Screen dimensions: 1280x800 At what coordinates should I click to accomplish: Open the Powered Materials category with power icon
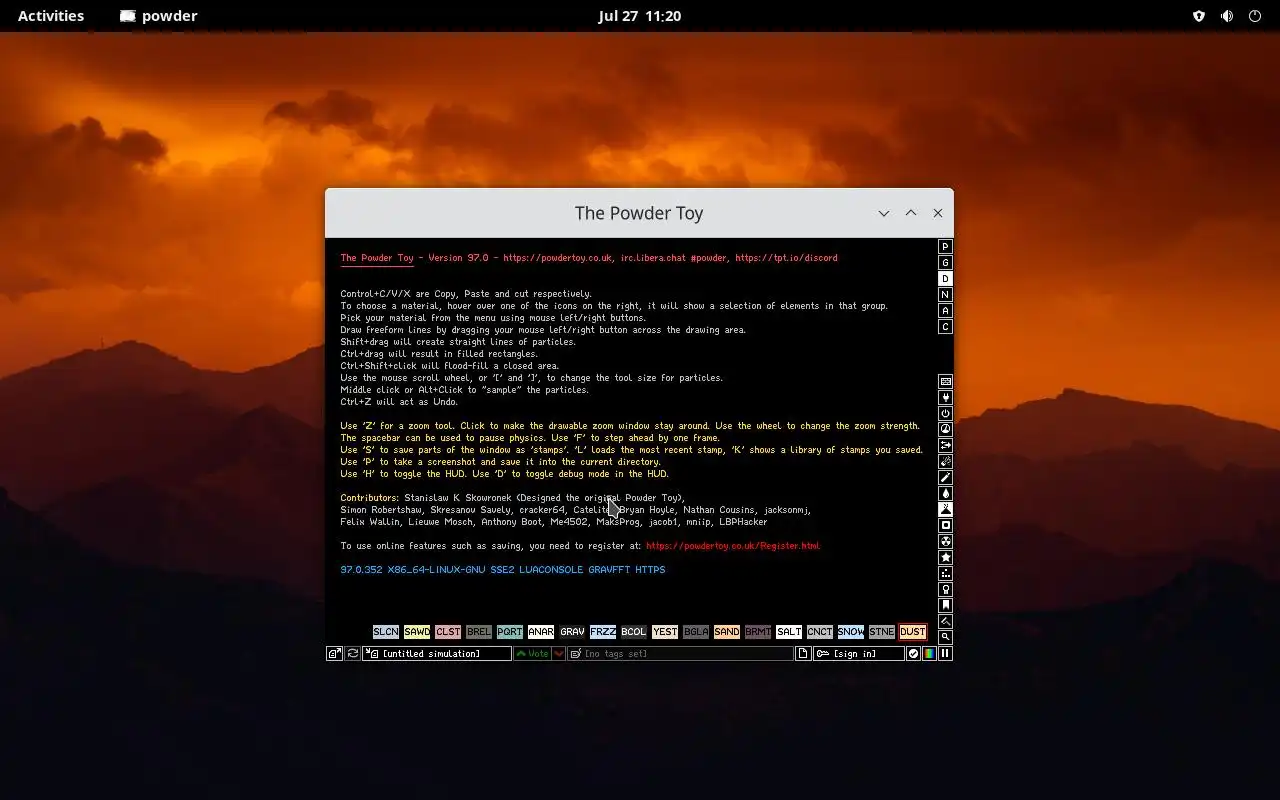(945, 413)
